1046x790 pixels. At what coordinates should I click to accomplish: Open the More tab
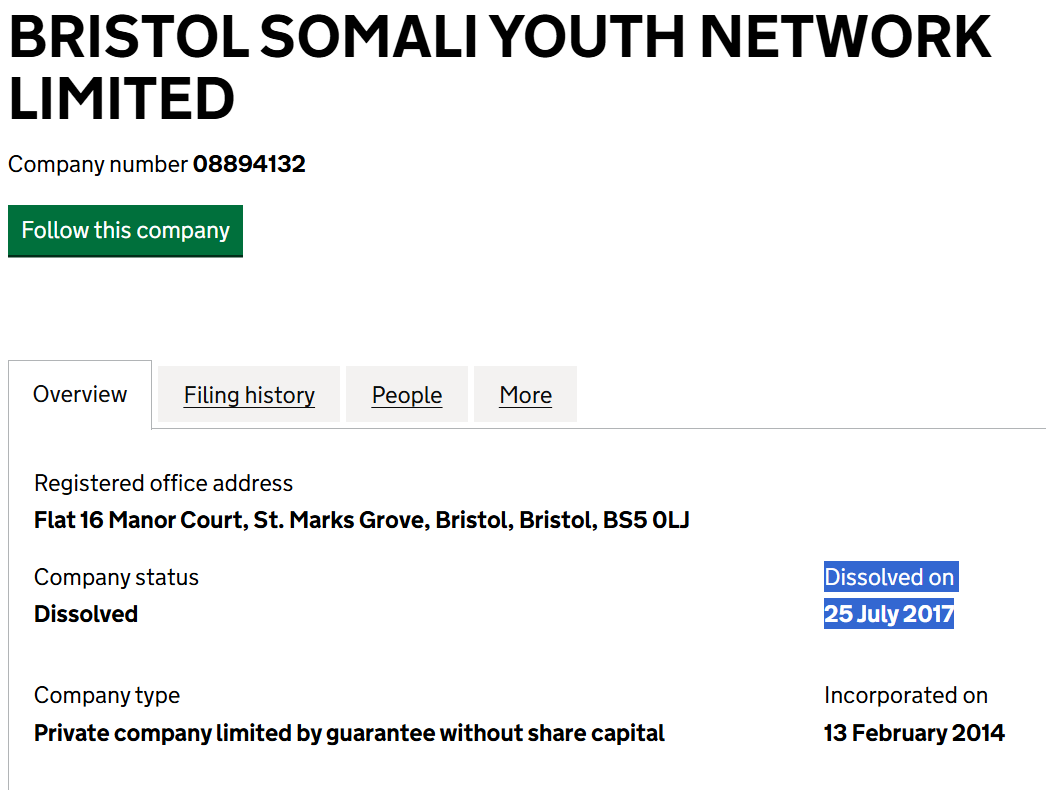tap(525, 395)
